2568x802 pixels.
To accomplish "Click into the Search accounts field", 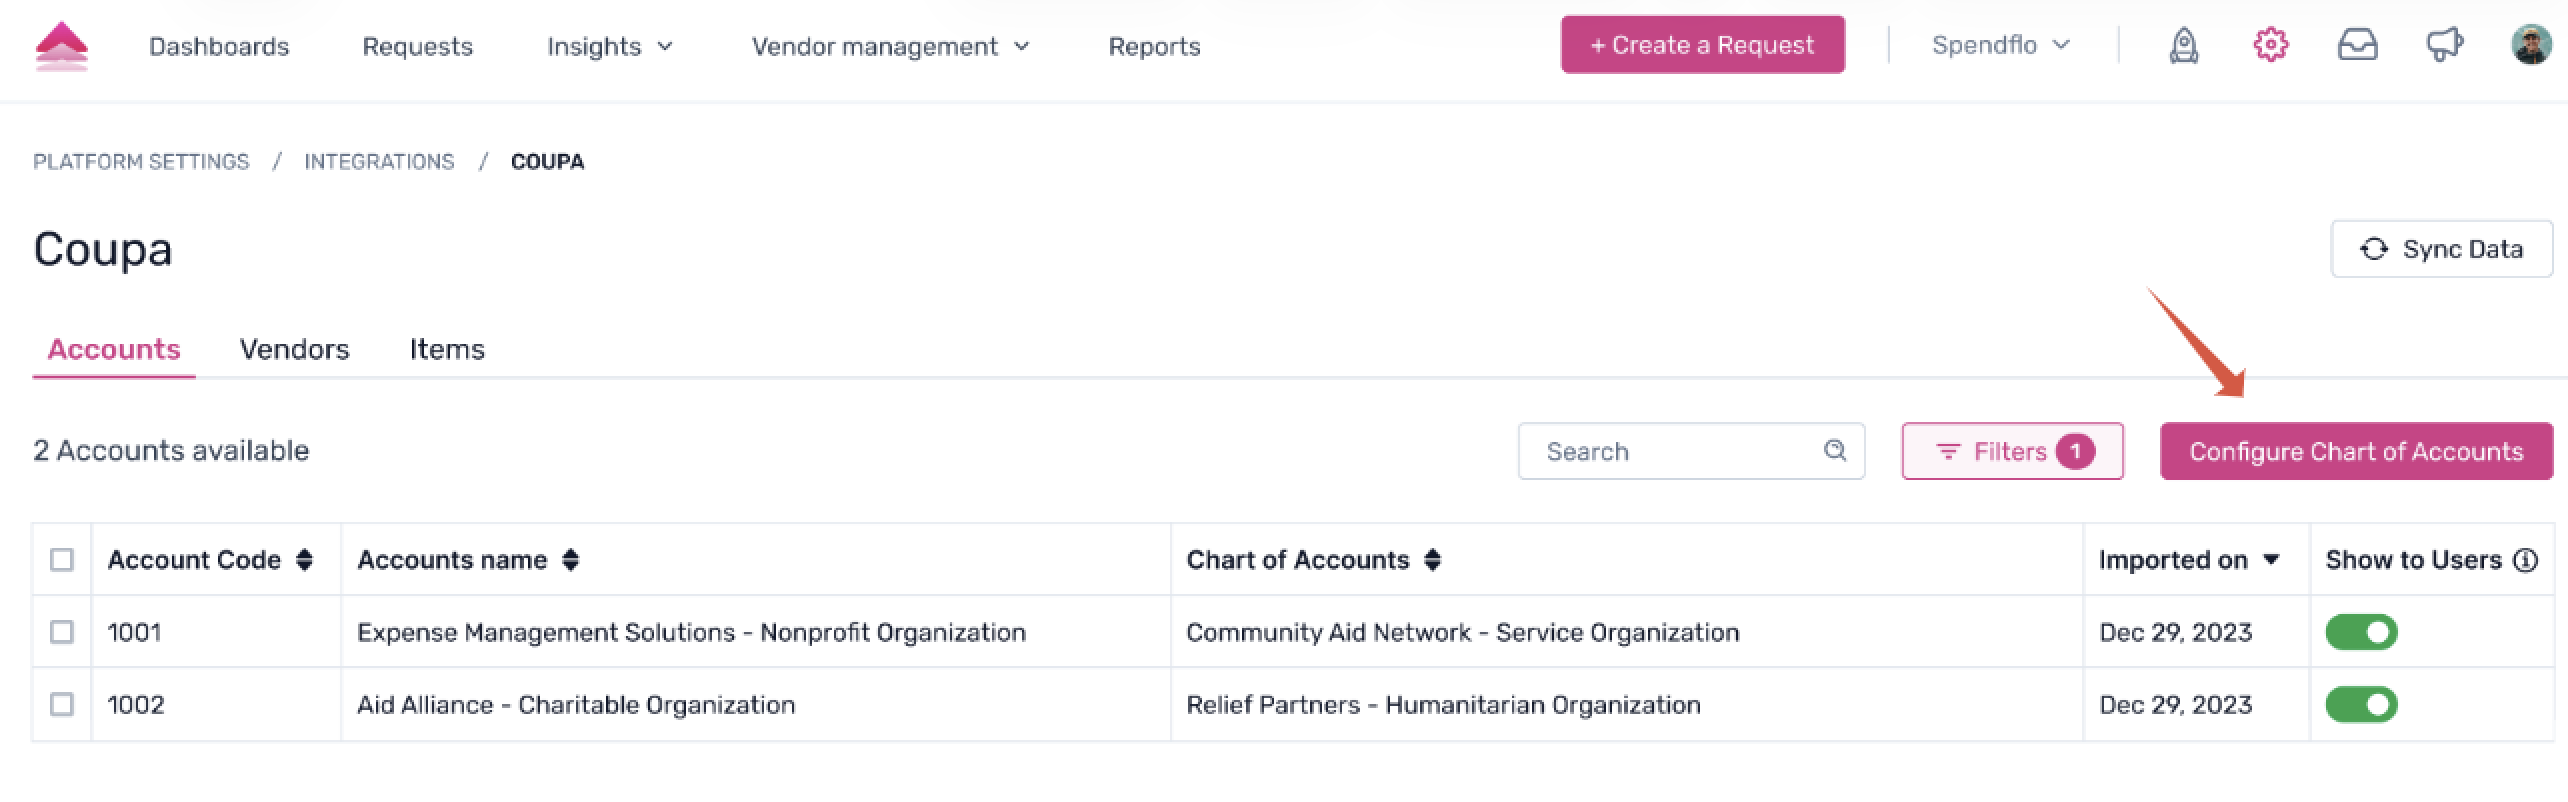I will click(x=1670, y=451).
